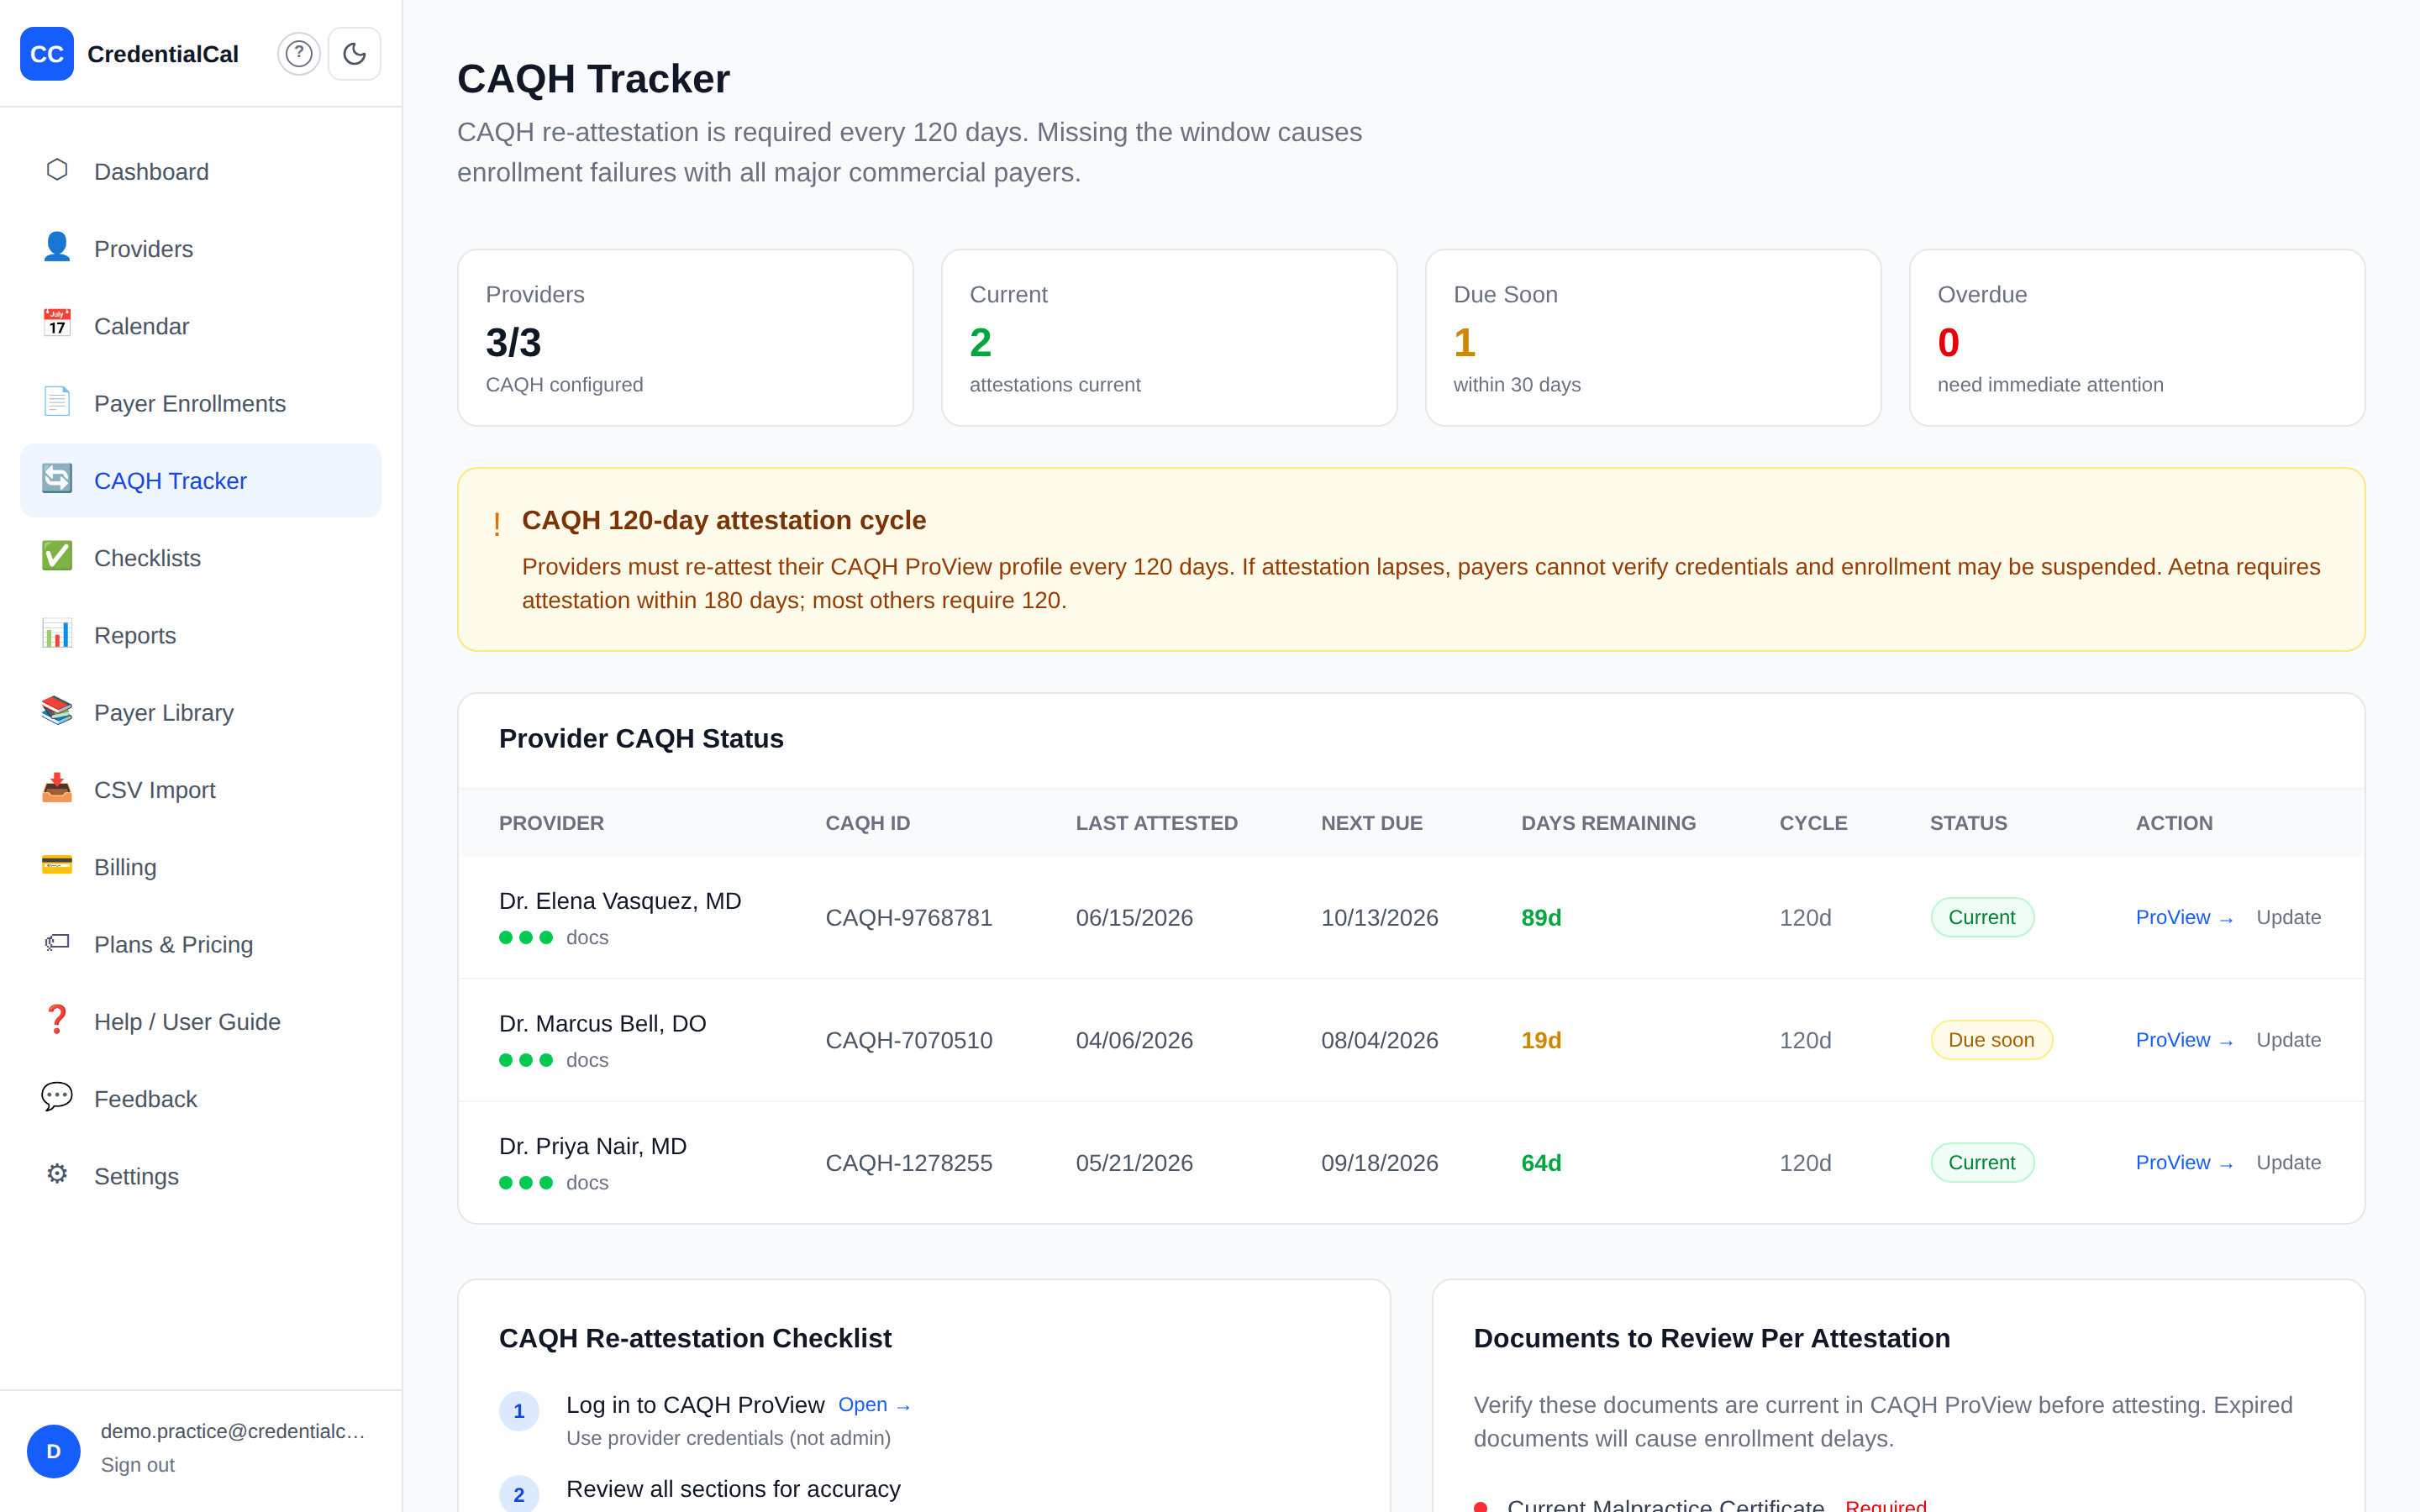The image size is (2420, 1512).
Task: Click Update for Dr. Elena Vasquez
Action: point(2288,917)
